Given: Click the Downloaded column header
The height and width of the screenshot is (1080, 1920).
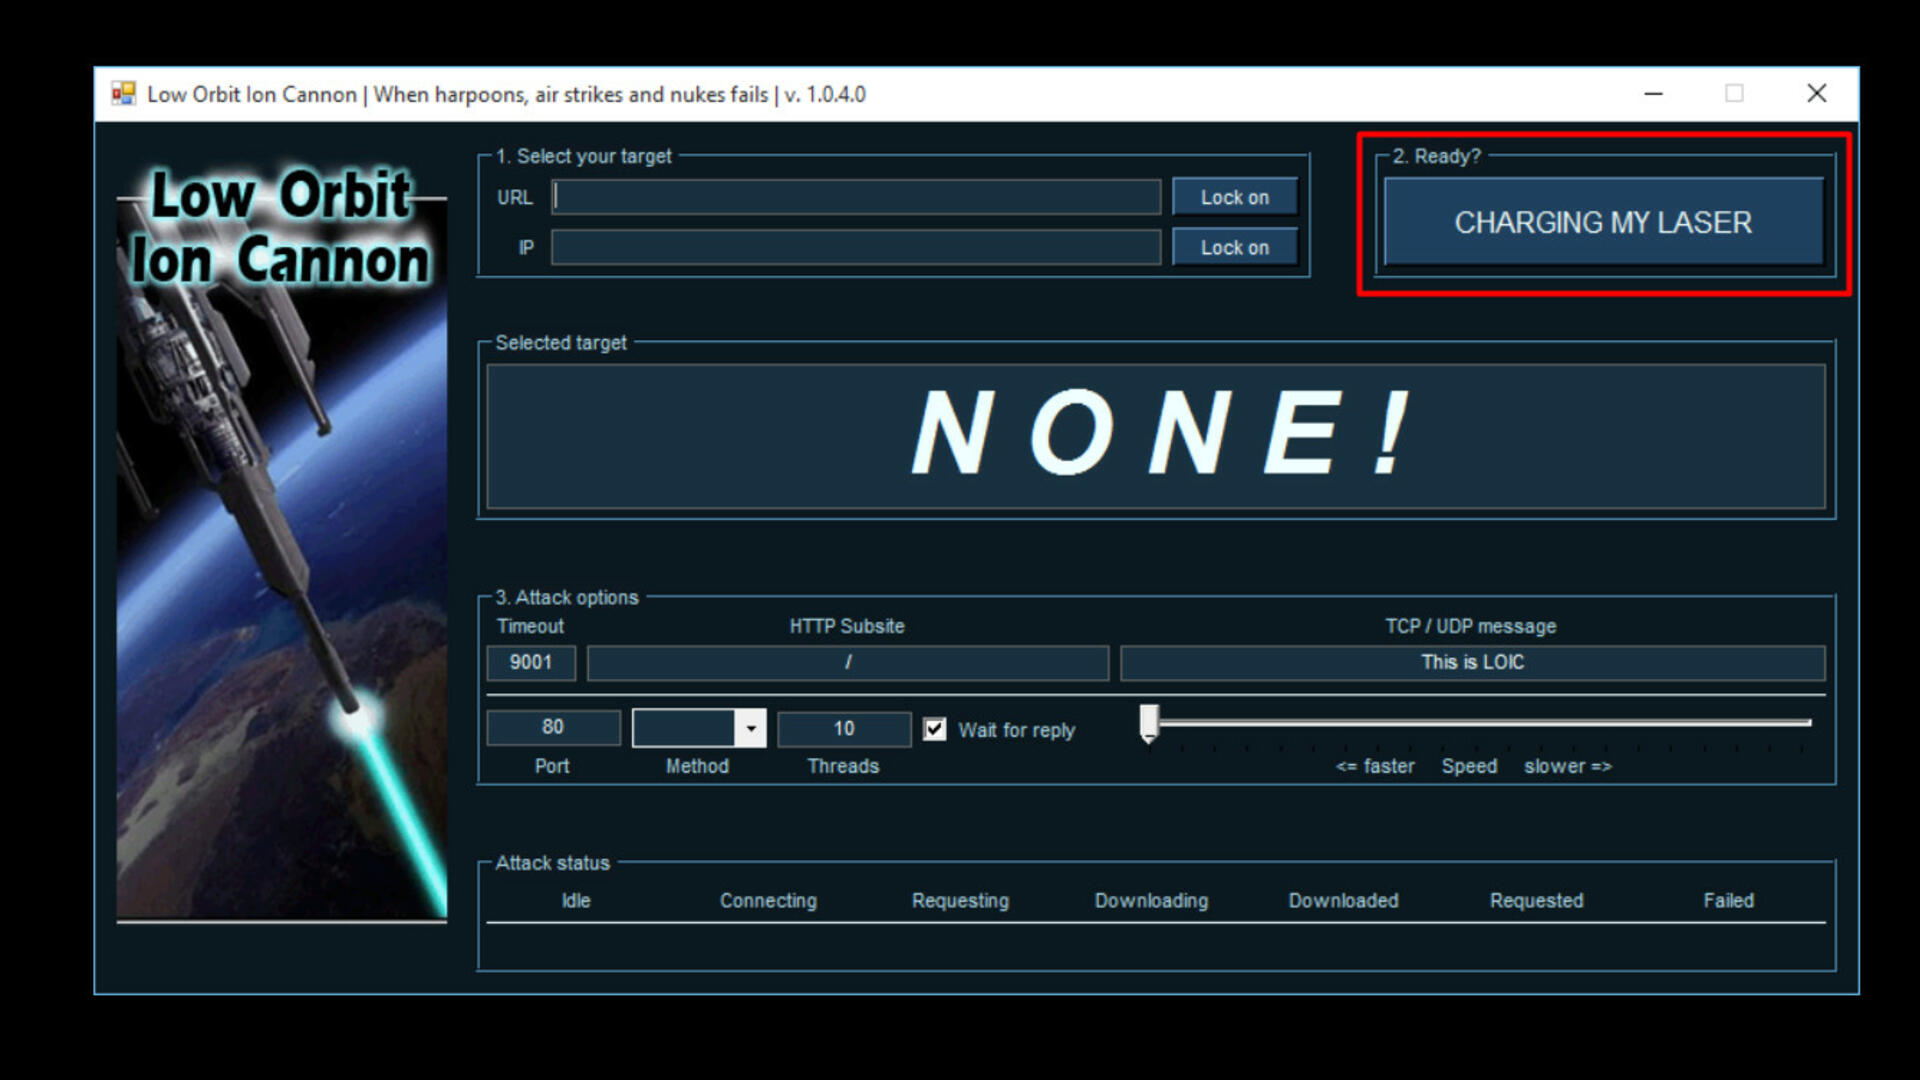Looking at the screenshot, I should click(1343, 900).
